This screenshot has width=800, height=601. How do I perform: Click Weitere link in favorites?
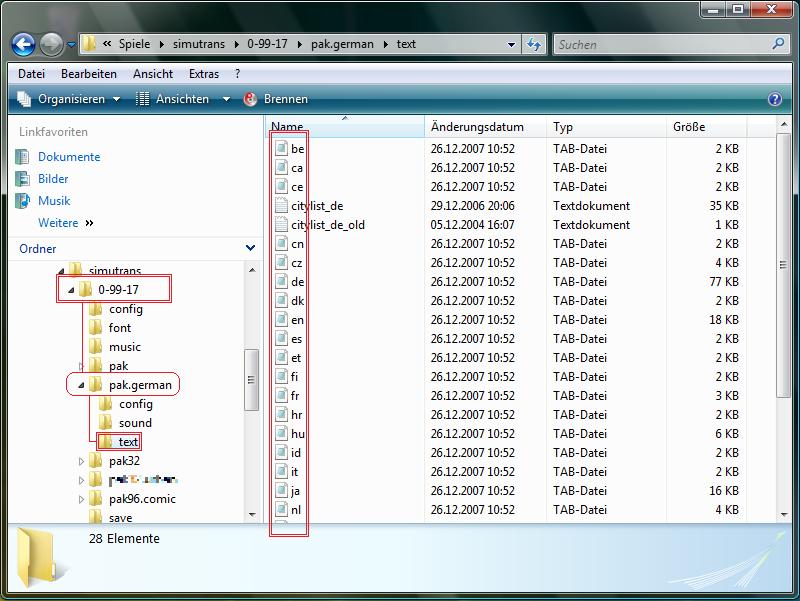[x=59, y=223]
